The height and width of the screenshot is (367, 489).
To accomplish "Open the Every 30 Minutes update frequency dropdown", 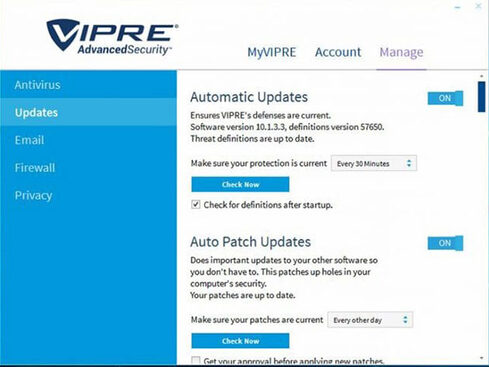I will 374,163.
